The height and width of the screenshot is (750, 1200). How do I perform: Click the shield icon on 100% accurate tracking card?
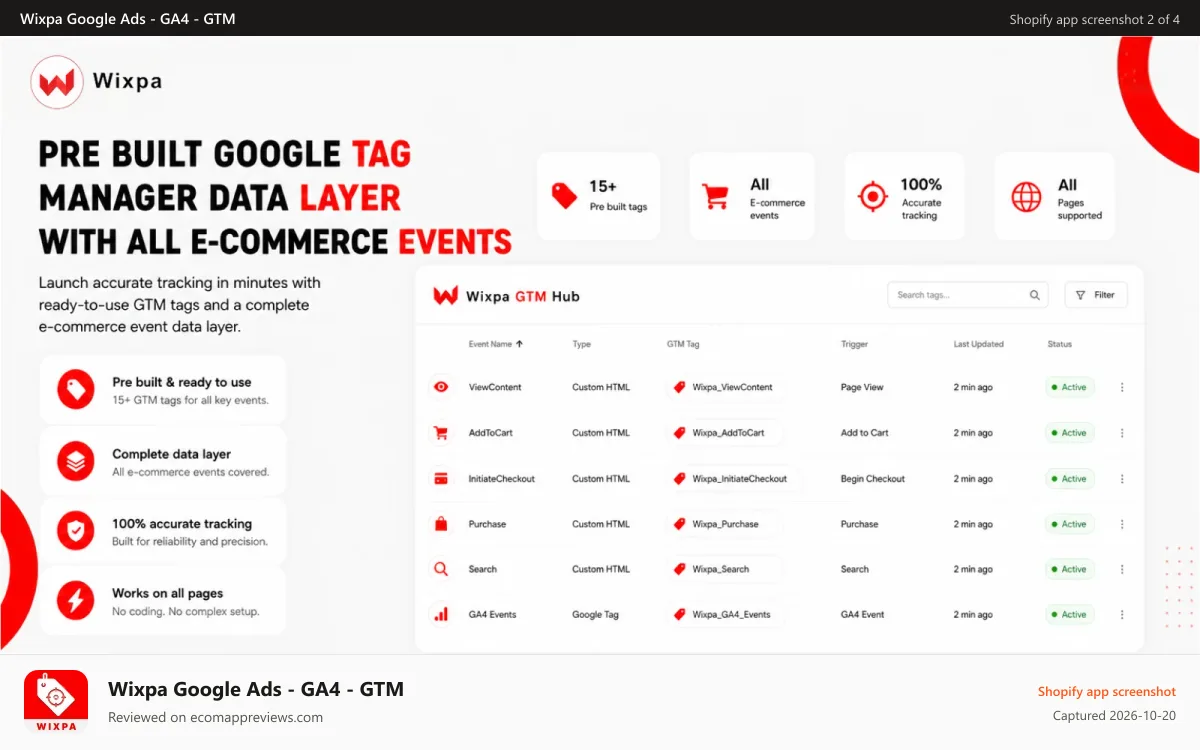(x=75, y=531)
